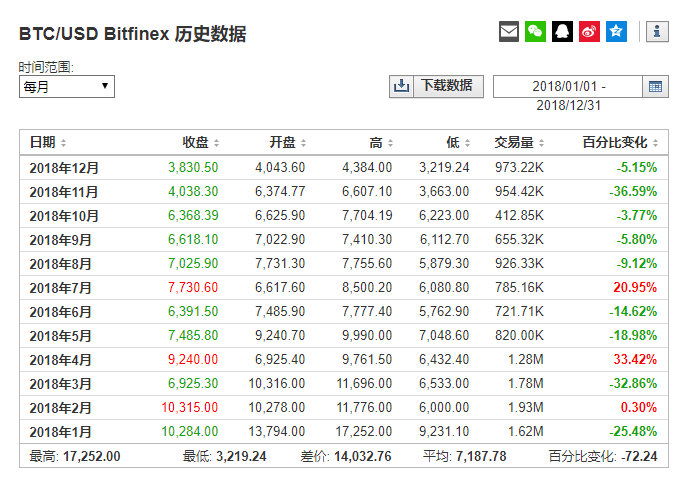Click the high value 7,704.19
This screenshot has height=487, width=681.
(367, 215)
